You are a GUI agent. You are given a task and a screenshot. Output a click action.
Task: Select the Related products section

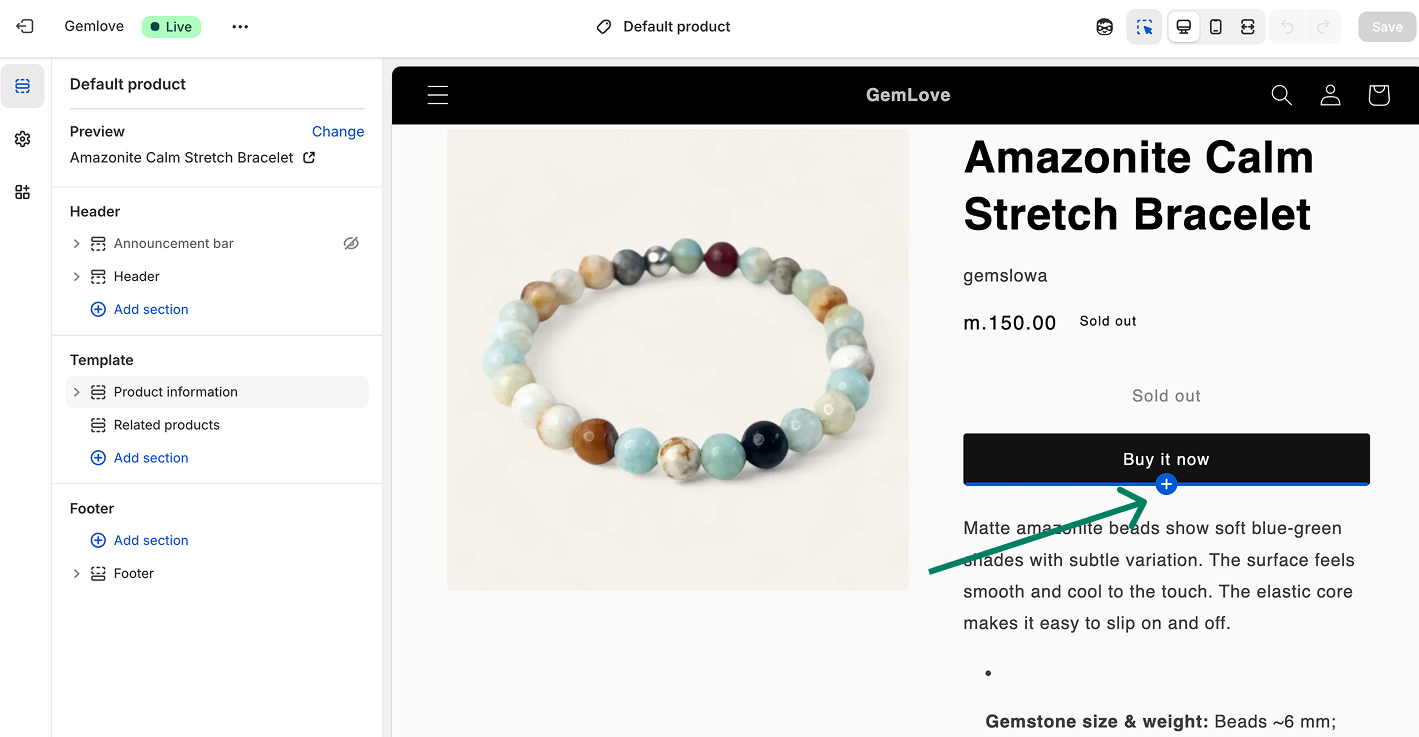166,425
